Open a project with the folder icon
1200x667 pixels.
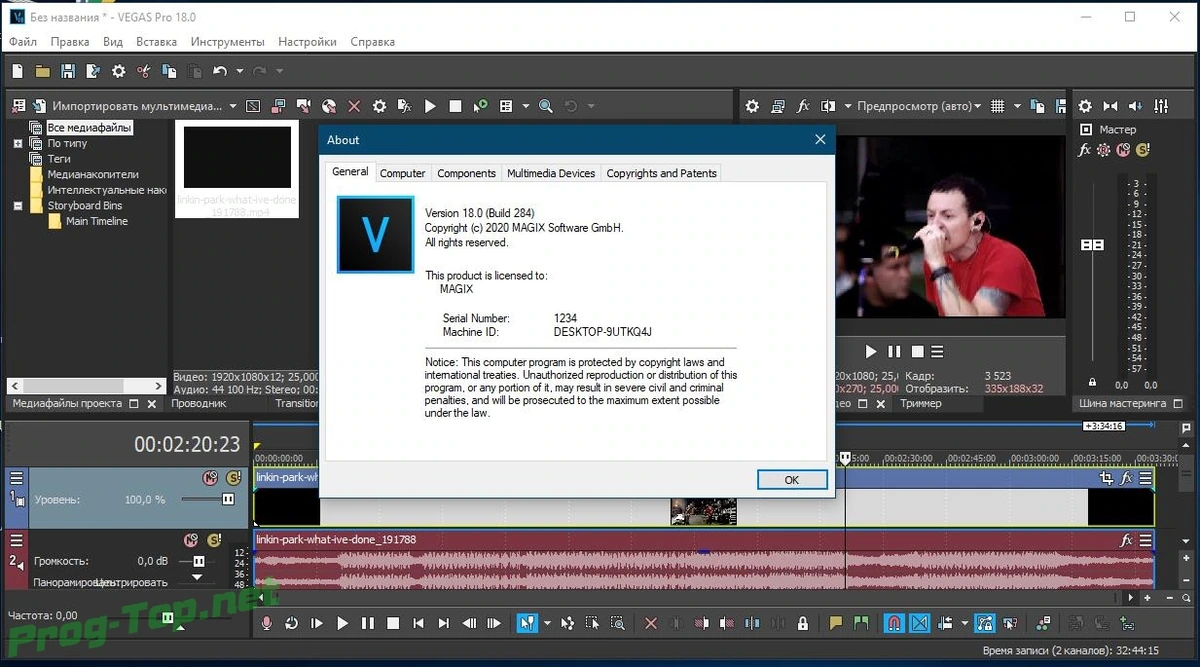pos(43,71)
